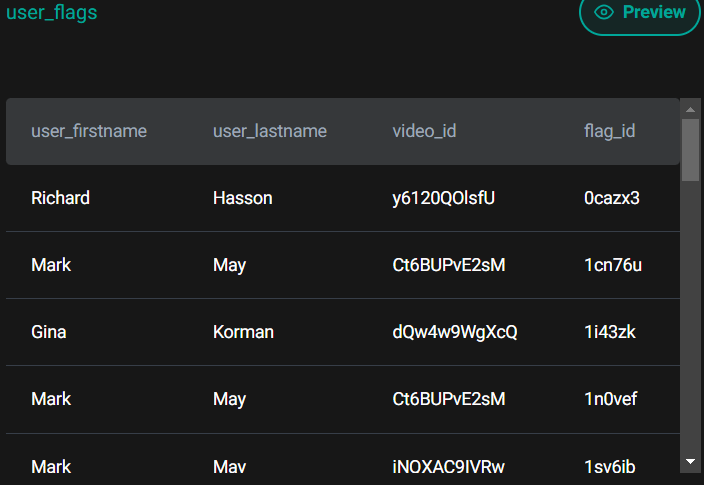Click the video_id column header
Viewport: 704px width, 485px height.
(x=424, y=131)
